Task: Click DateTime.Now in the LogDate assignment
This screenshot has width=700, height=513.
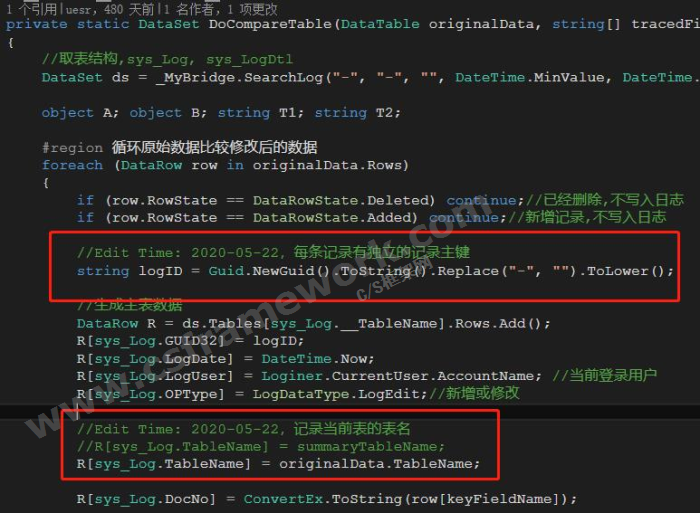Action: point(303,358)
